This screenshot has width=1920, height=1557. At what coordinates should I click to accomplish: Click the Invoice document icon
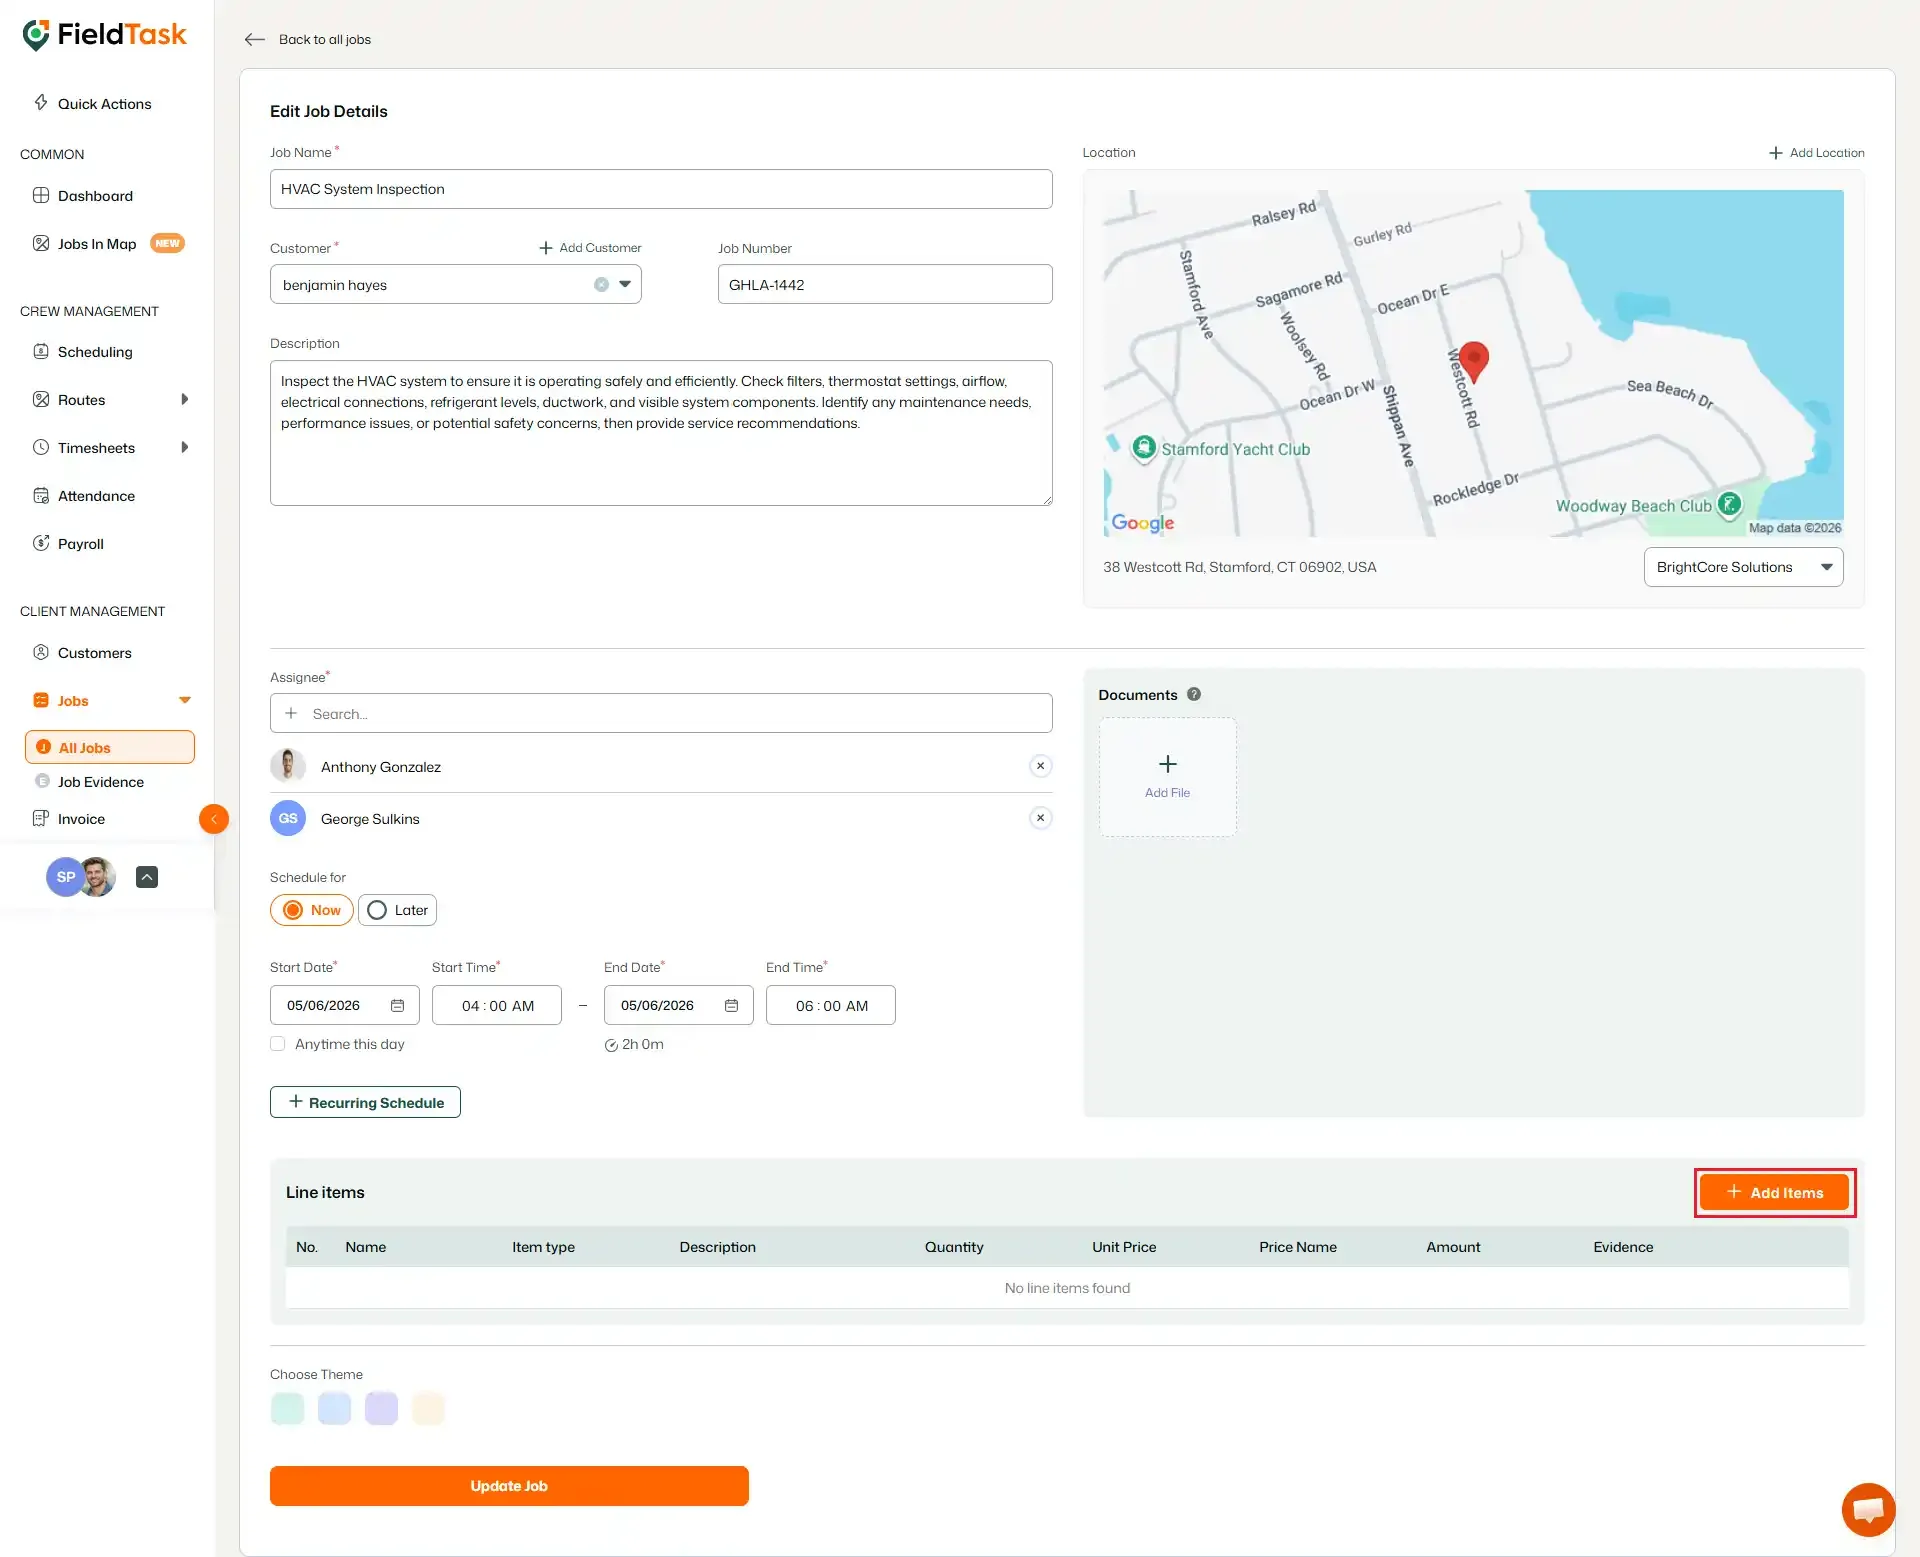pos(41,818)
